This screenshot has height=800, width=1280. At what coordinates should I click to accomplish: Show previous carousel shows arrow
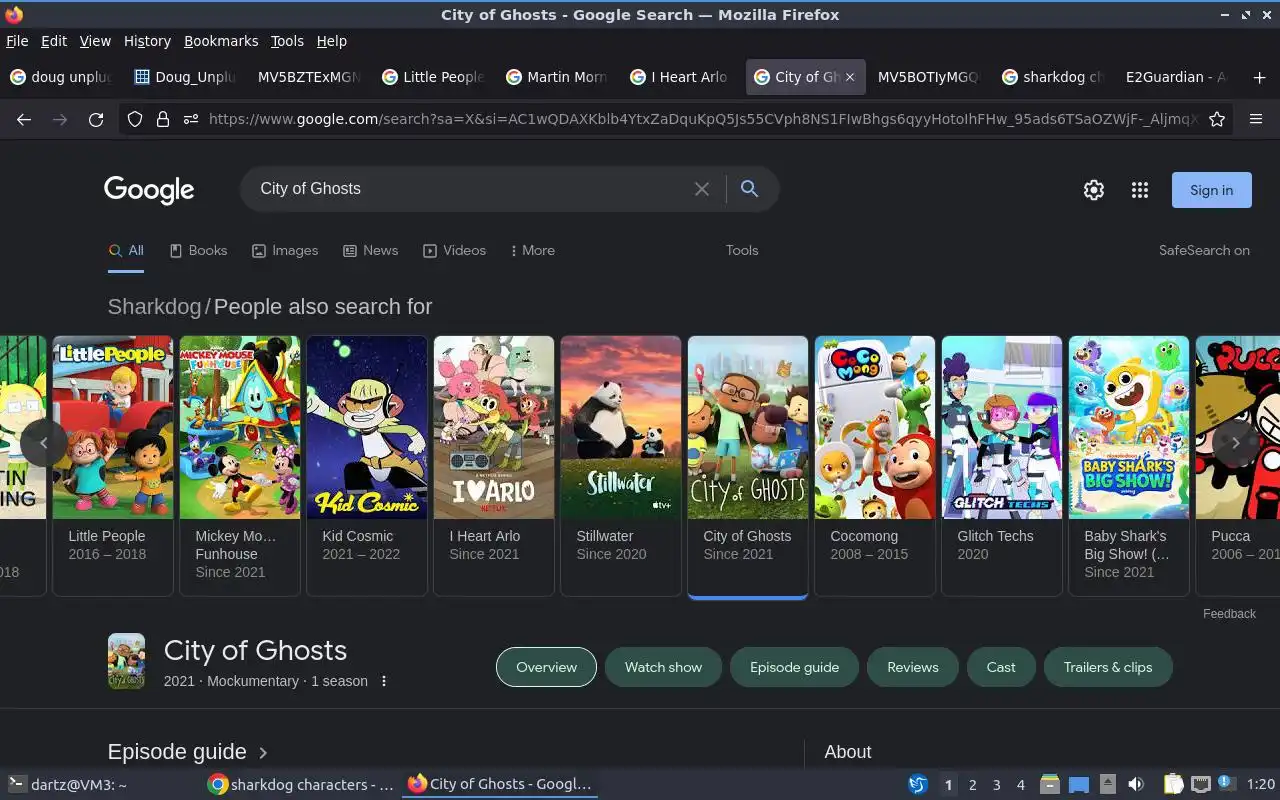(43, 442)
